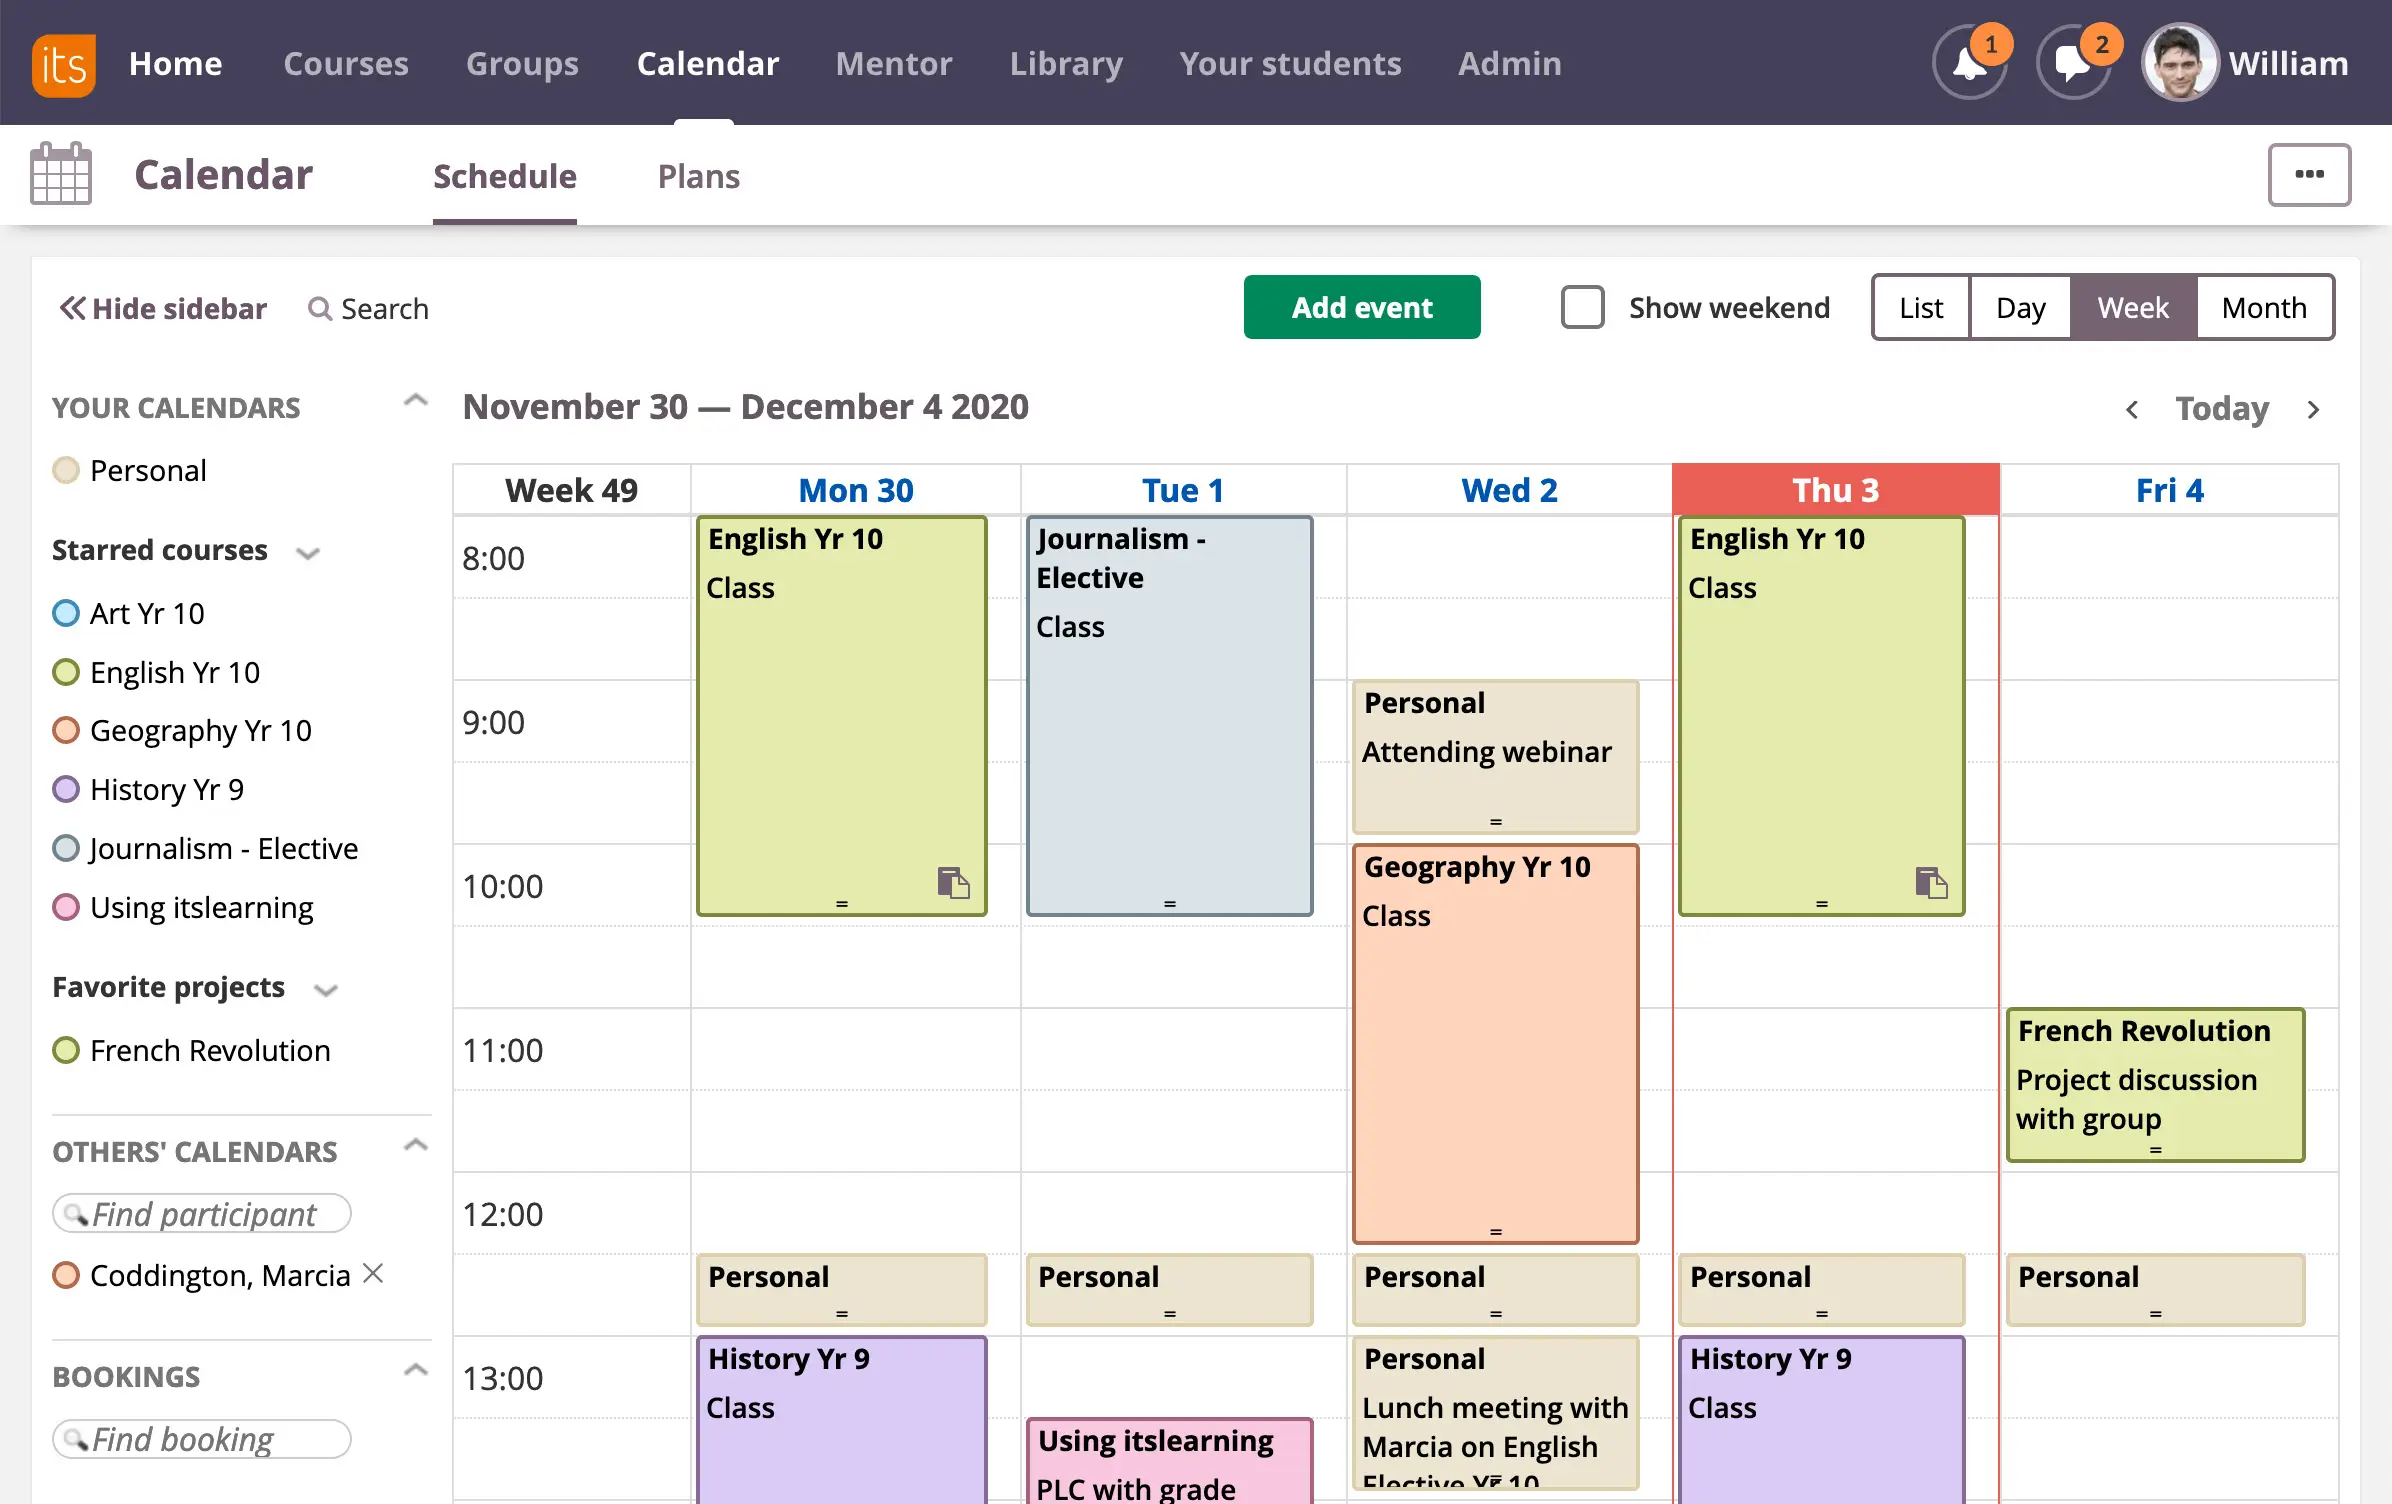This screenshot has width=2392, height=1504.
Task: Open the notifications bell icon
Action: click(x=1969, y=64)
